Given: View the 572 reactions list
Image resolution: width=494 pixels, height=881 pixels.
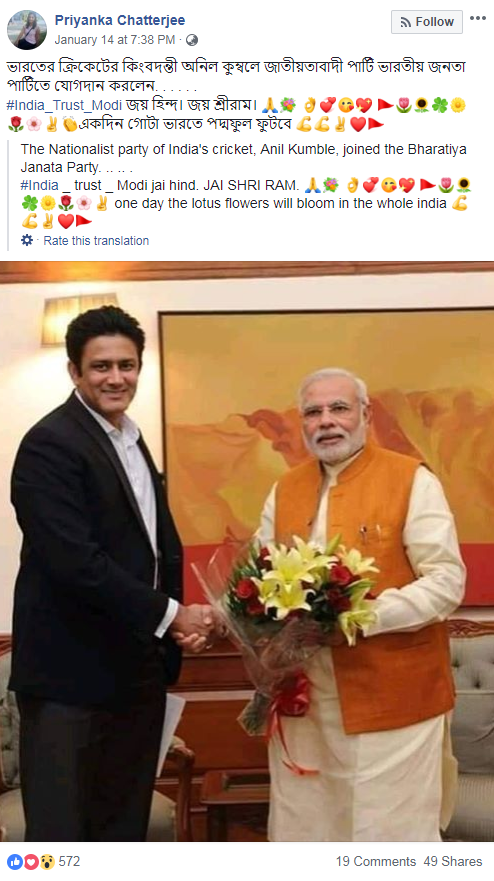Looking at the screenshot, I should click(x=70, y=861).
